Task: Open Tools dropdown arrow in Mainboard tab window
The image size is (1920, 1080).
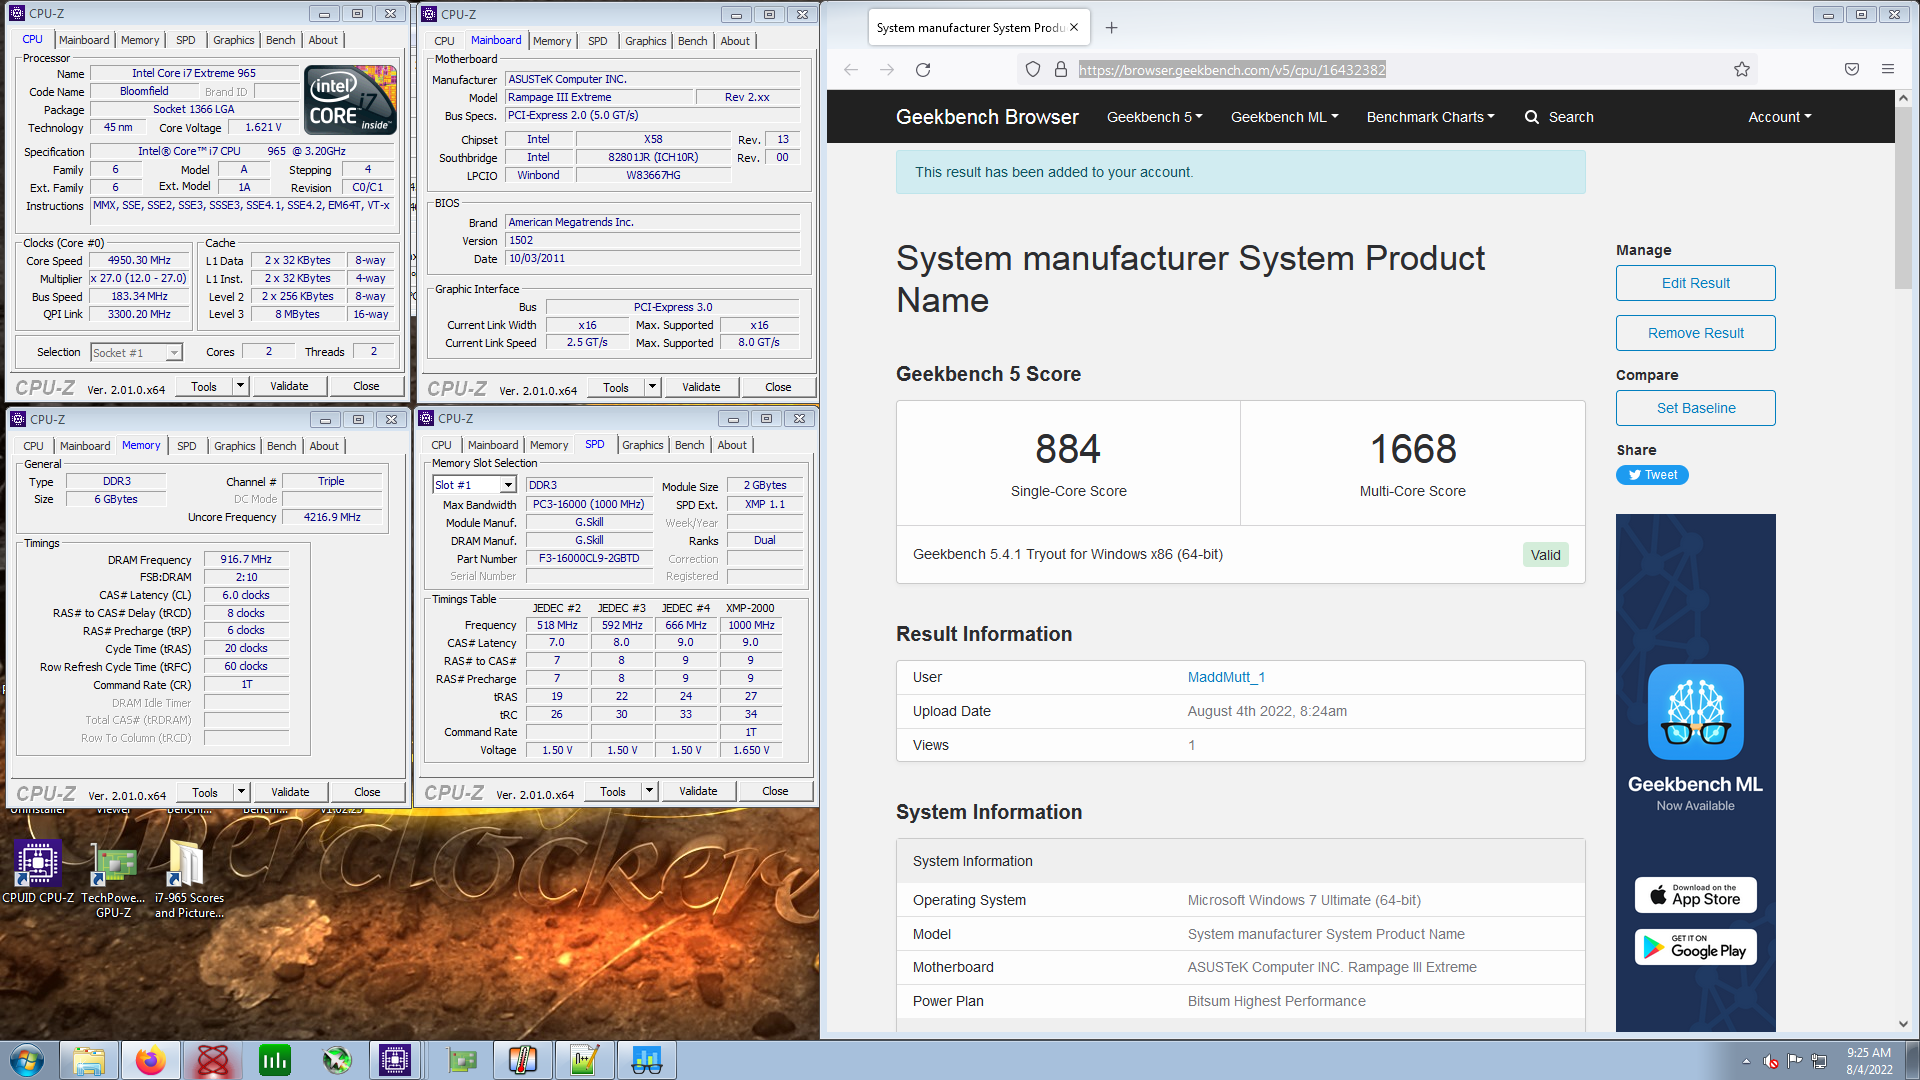Action: [x=652, y=387]
